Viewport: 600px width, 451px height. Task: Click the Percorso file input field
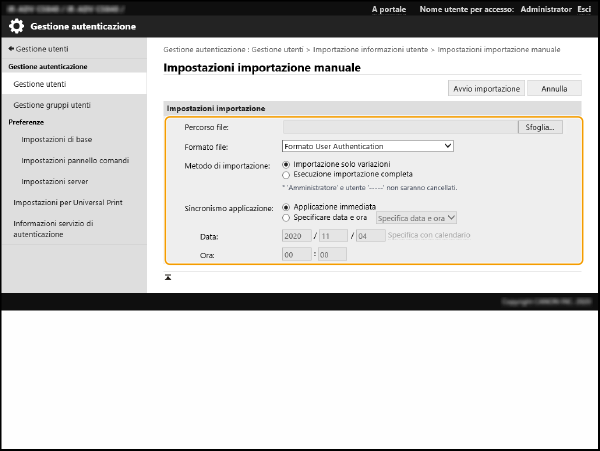[399, 127]
